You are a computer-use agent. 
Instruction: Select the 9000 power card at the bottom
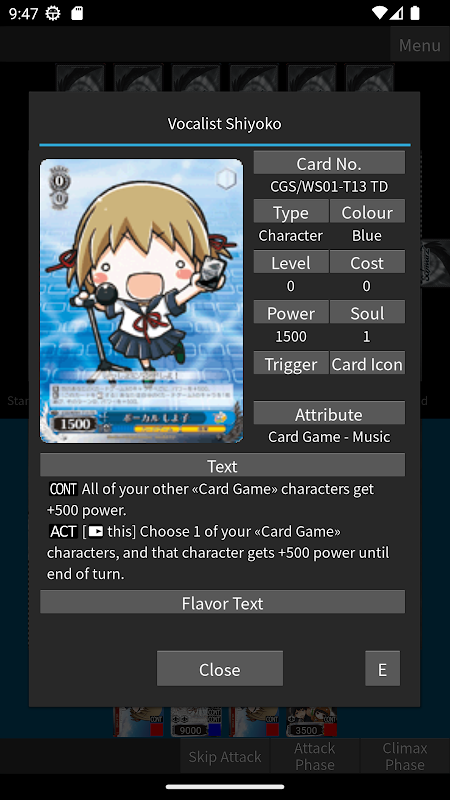point(196,721)
